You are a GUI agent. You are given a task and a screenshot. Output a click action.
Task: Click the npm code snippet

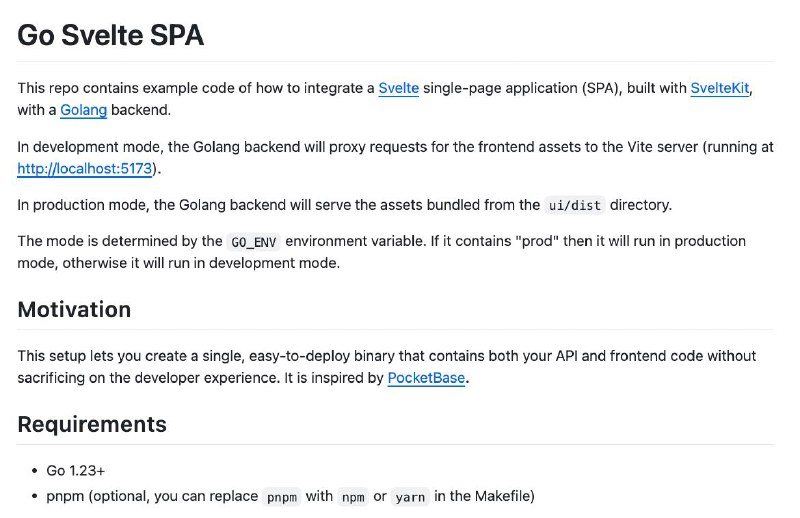click(x=353, y=497)
